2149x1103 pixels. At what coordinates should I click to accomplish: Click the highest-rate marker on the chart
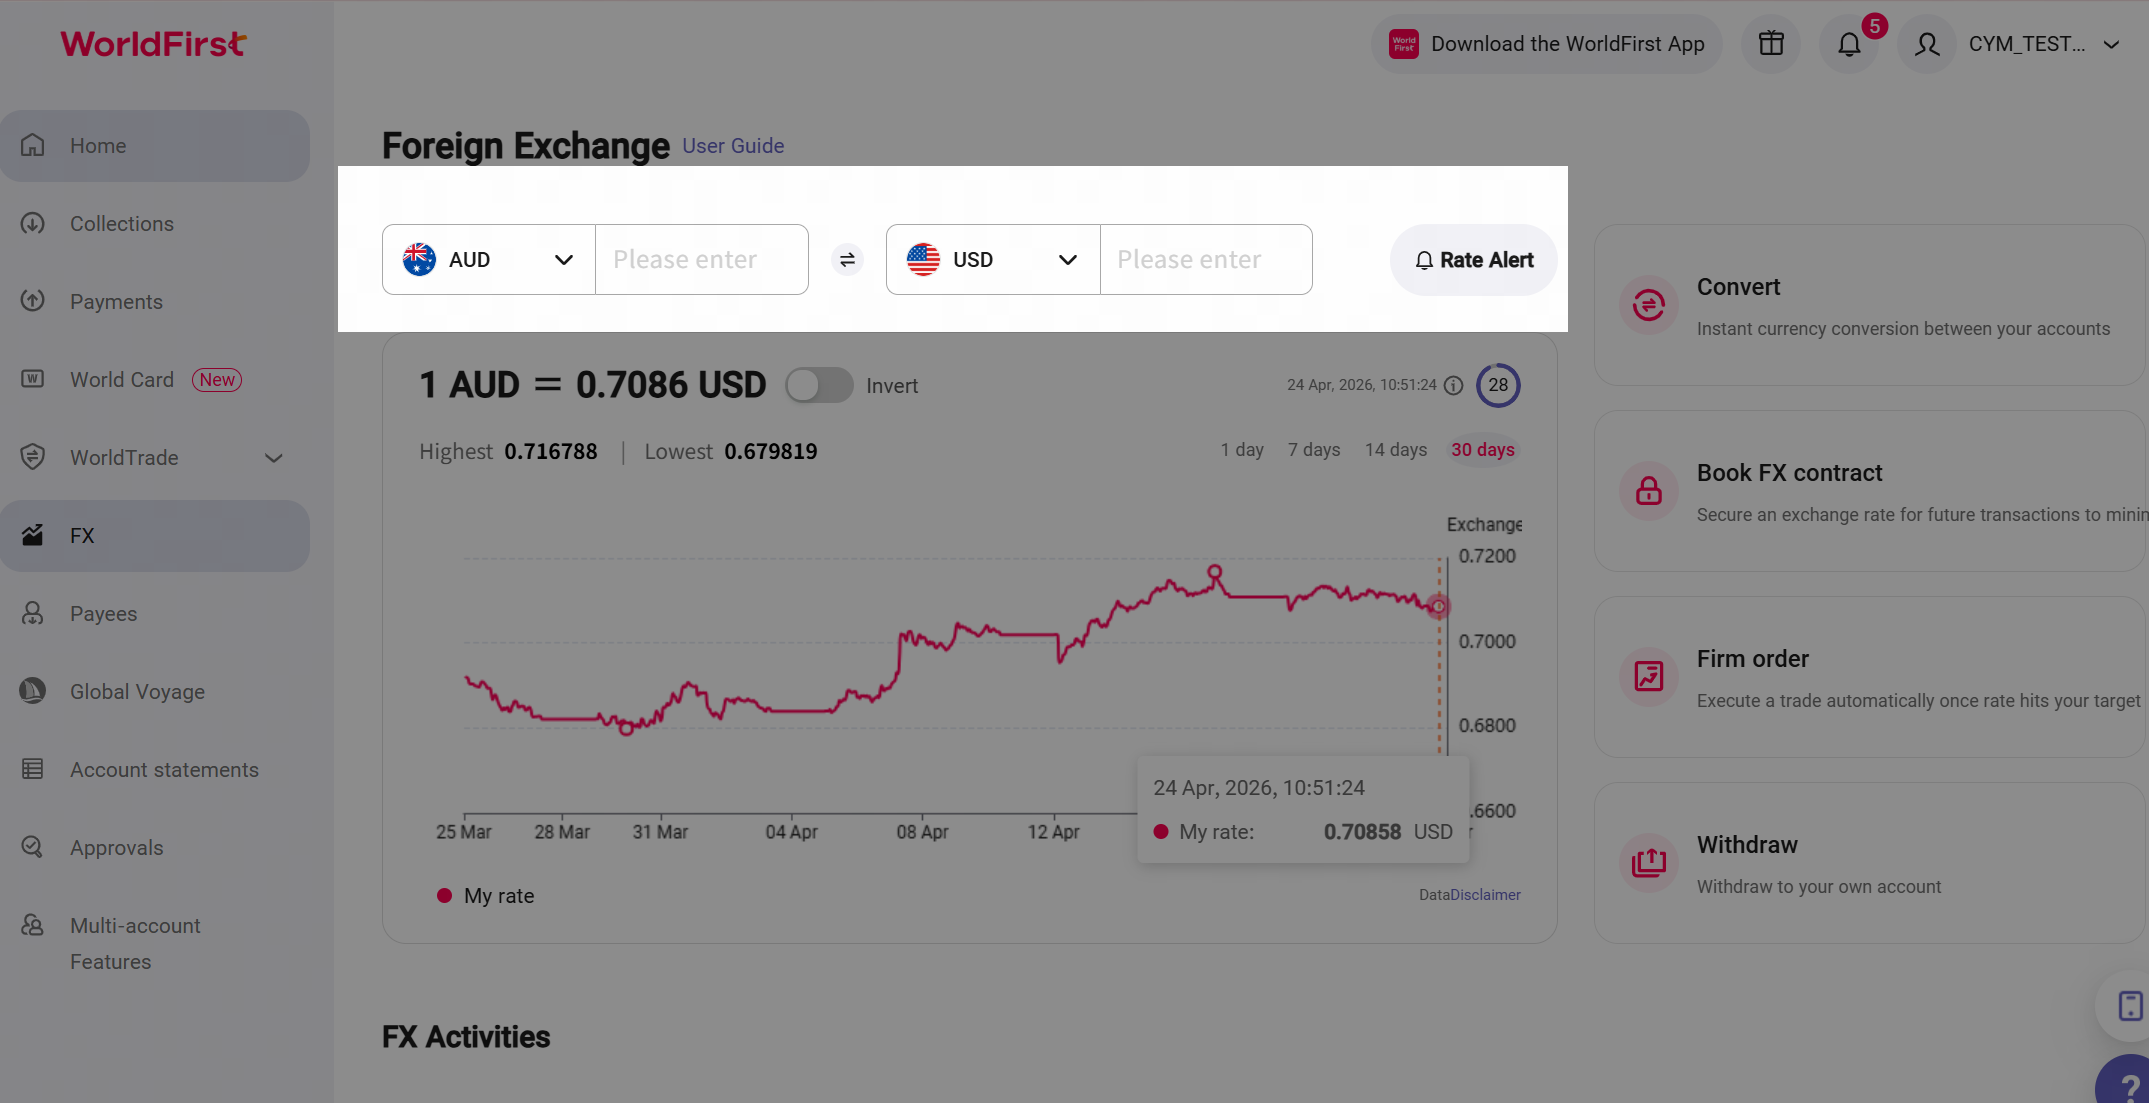point(1215,573)
